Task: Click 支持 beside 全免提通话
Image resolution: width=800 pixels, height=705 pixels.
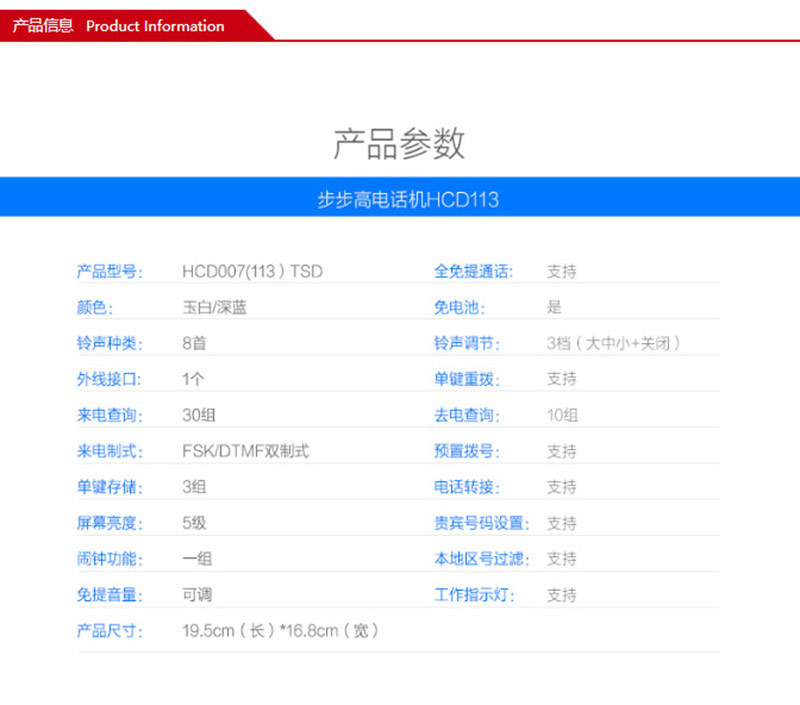Action: pyautogui.click(x=562, y=271)
